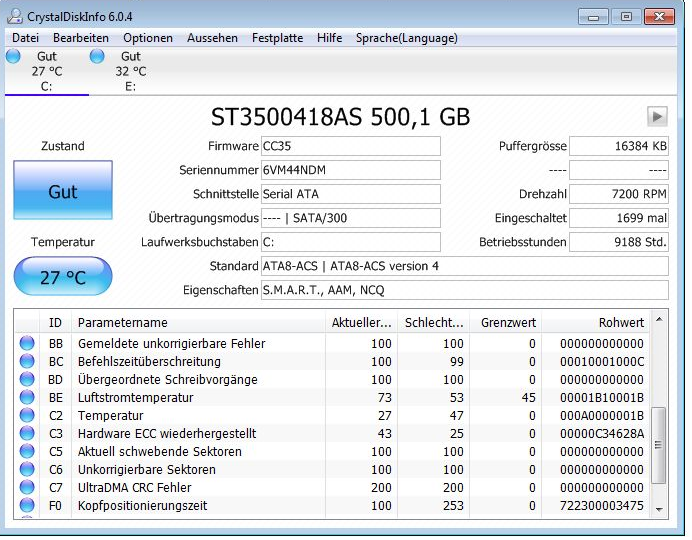Screen dimensions: 692x540
Task: Click the Eingeschaltet value 1699 mal
Action: [x=619, y=218]
